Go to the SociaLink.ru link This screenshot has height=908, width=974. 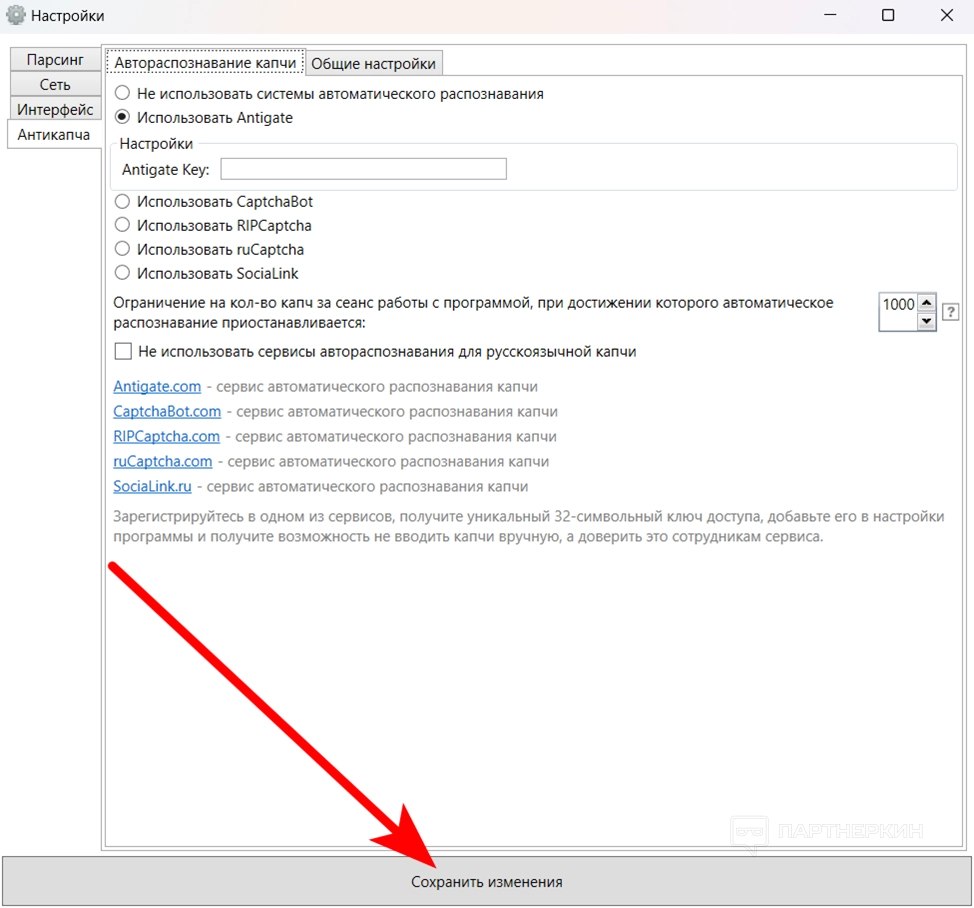point(152,486)
